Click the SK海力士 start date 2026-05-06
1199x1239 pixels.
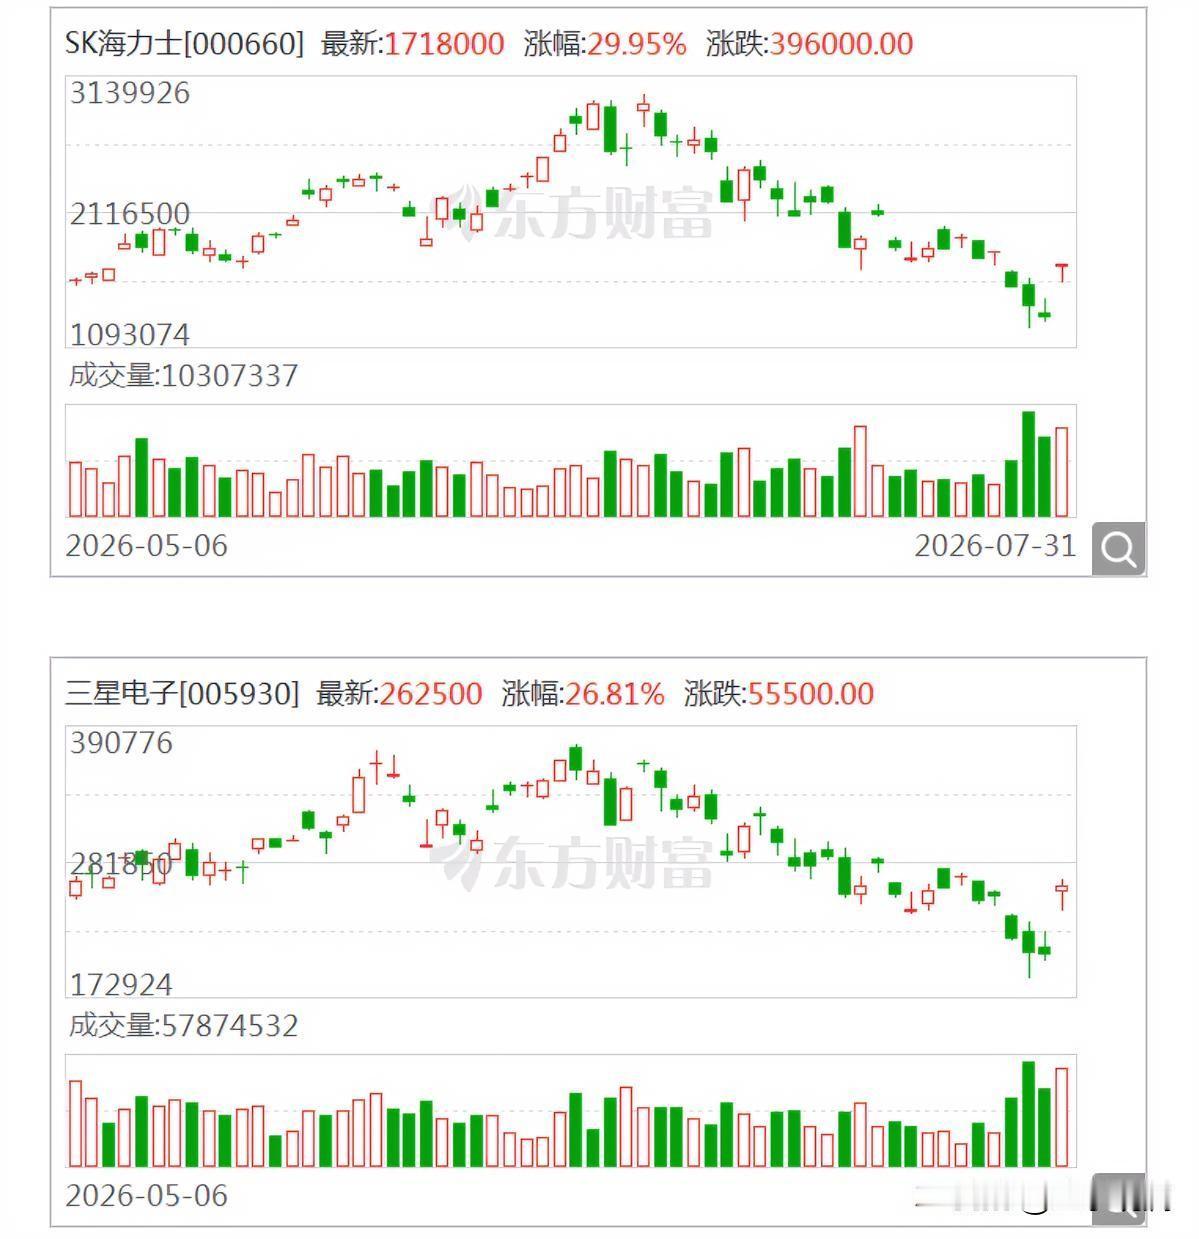coord(147,546)
